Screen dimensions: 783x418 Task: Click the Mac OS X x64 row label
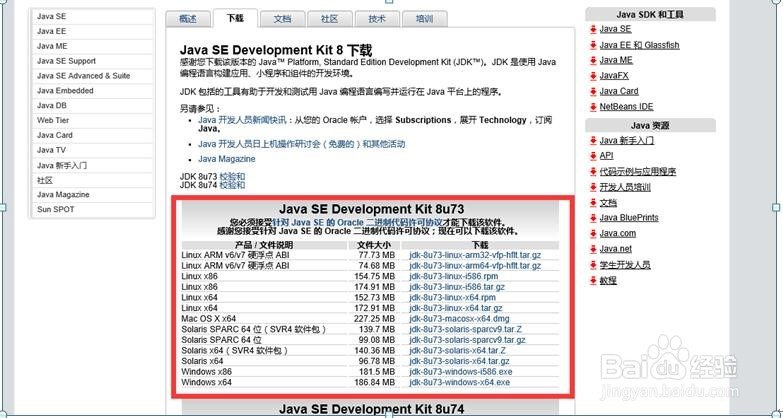click(x=209, y=319)
